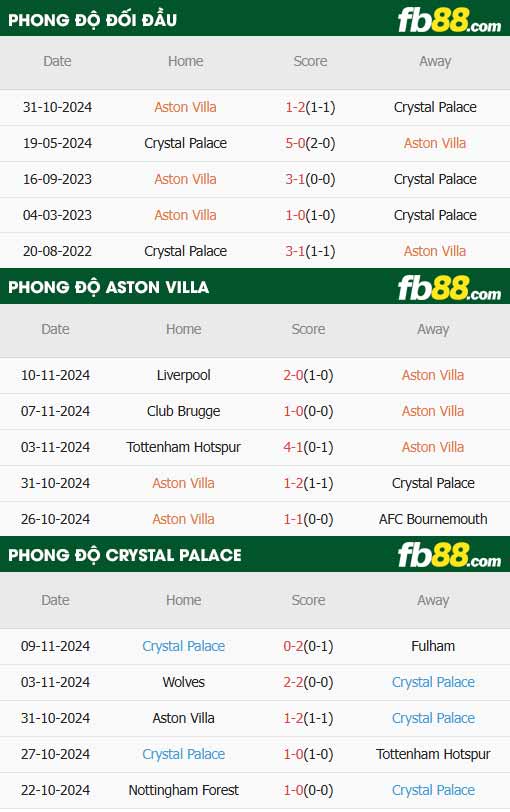This screenshot has width=510, height=812.
Task: Select the Phong Độ Aston Villa section header
Action: pyautogui.click(x=255, y=286)
